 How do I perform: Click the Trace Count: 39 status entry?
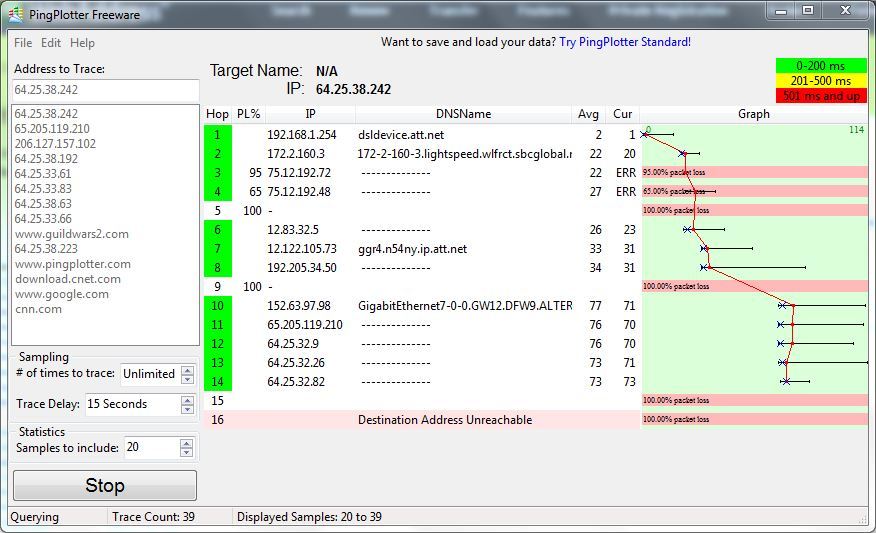[153, 517]
